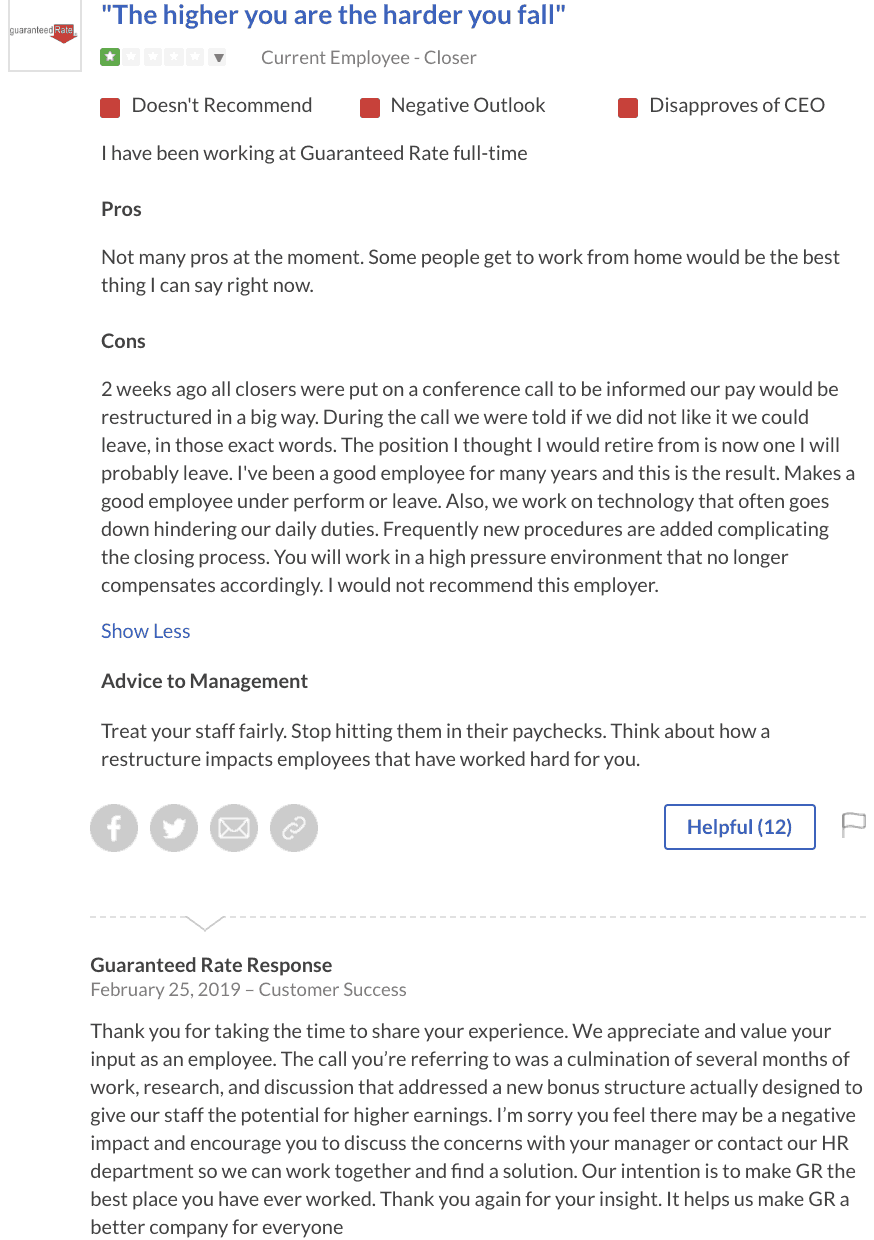
Task: Select the first green star rating icon
Action: (109, 57)
